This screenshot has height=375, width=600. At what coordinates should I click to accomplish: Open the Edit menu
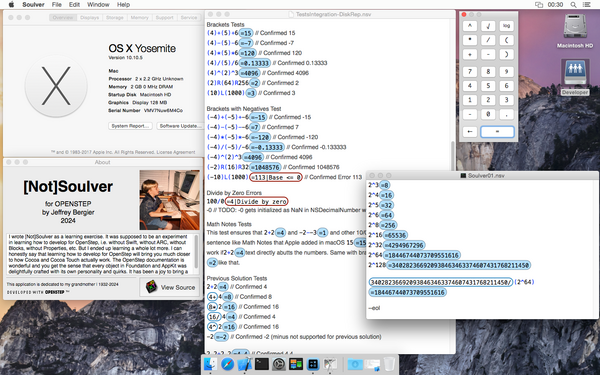74,5
